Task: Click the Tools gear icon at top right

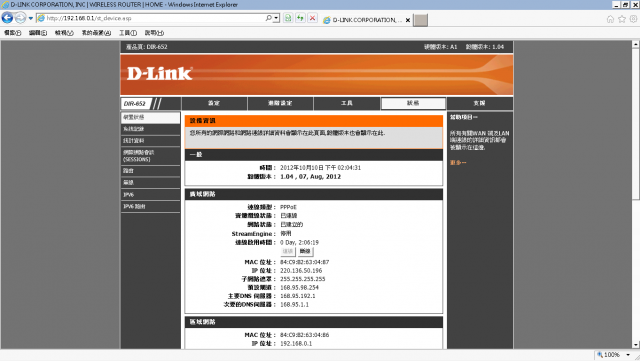Action: coord(633,19)
